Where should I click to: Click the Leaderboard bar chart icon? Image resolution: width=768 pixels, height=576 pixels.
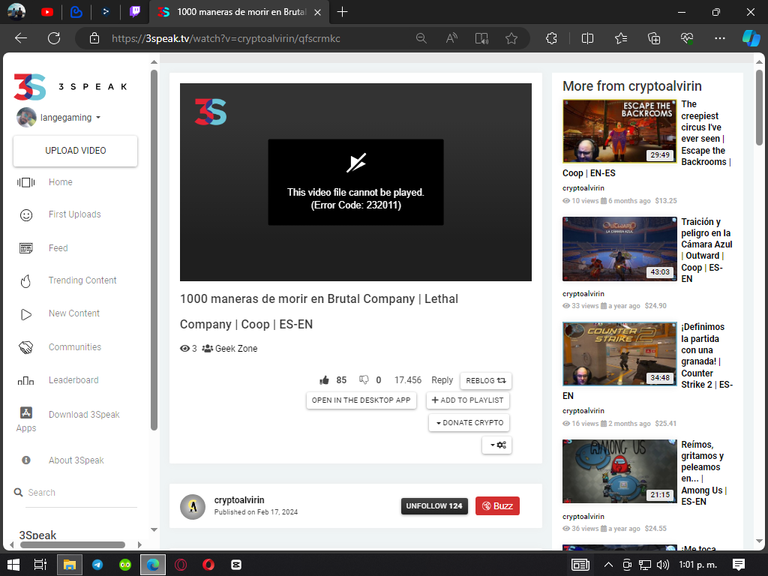click(x=26, y=381)
